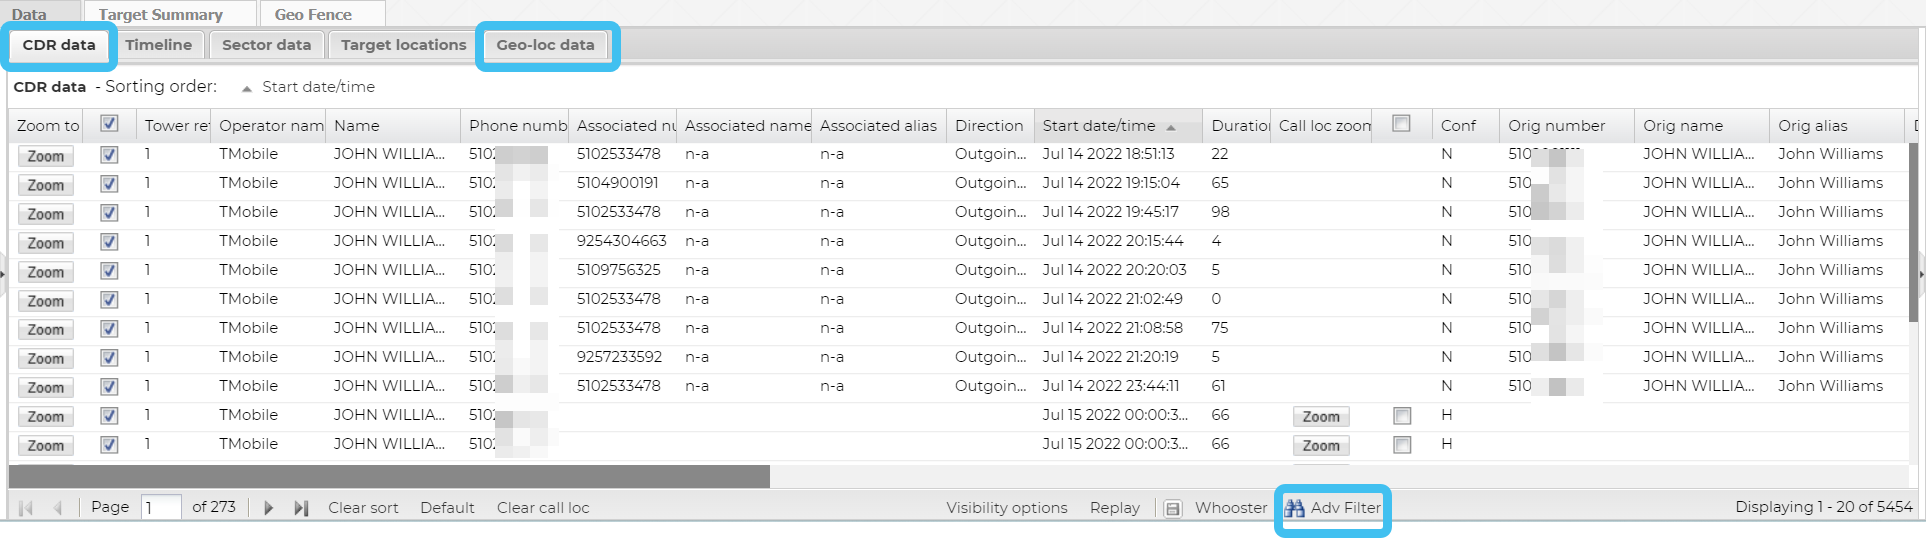Click the page number input field
The width and height of the screenshot is (1926, 538).
[161, 508]
